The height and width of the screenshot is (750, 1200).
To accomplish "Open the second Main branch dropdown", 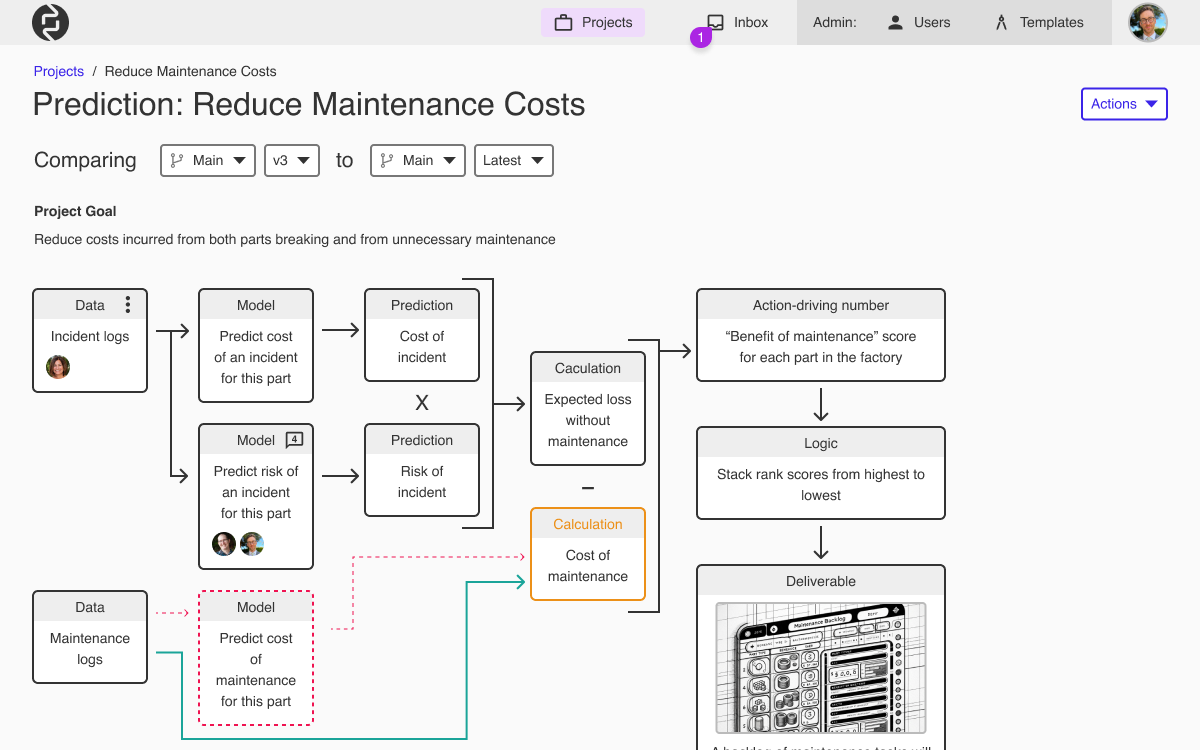I will pos(417,160).
